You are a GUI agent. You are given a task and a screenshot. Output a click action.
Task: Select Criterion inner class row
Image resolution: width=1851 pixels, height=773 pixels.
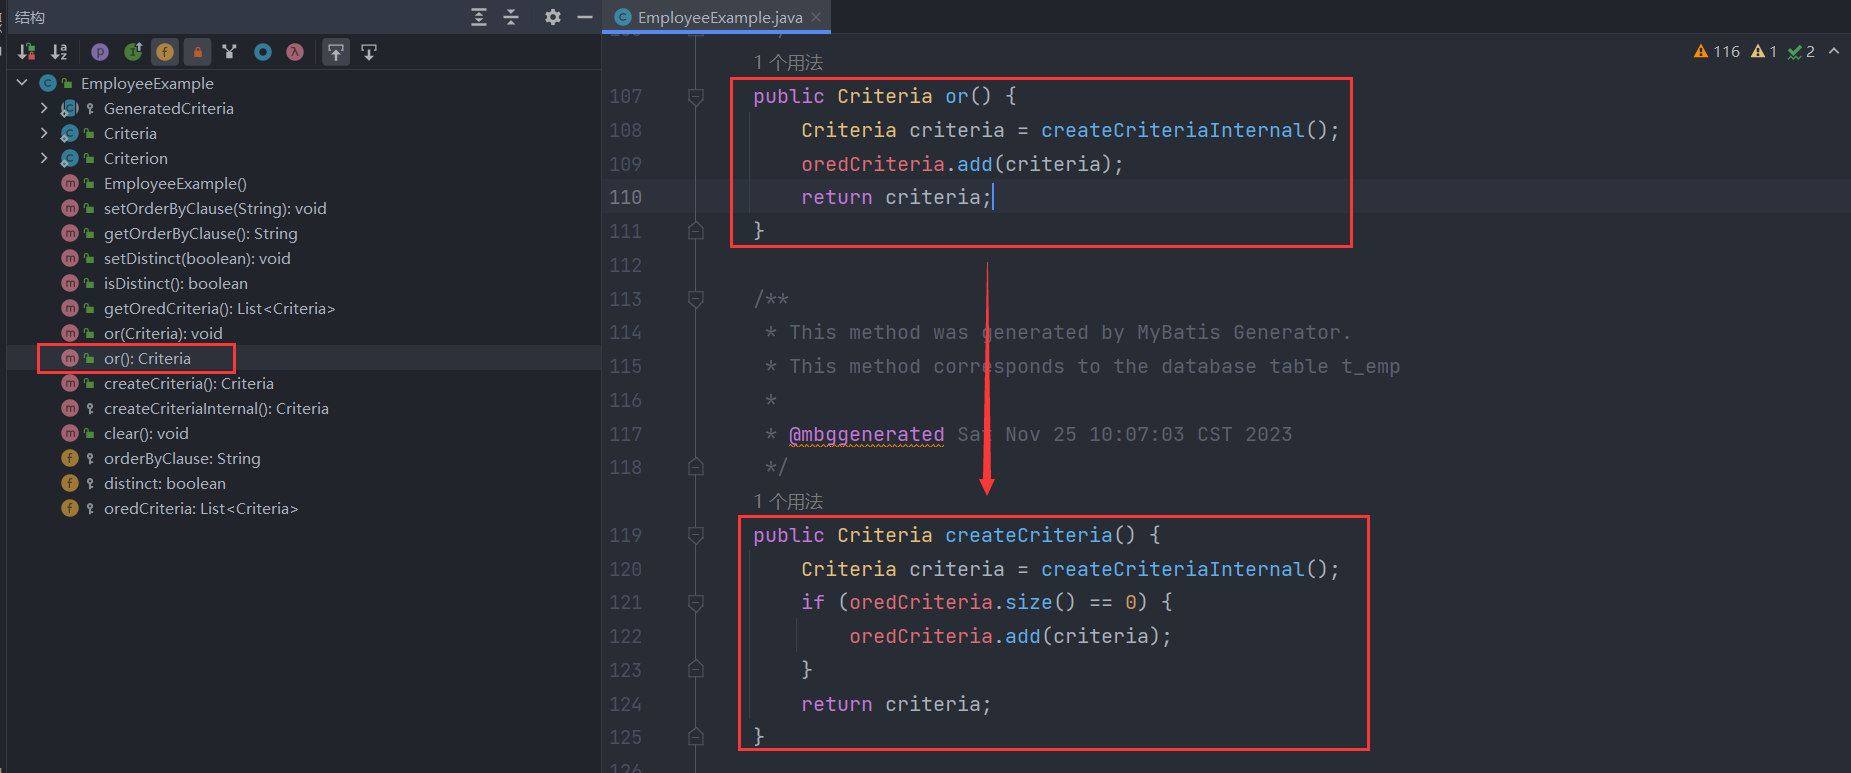135,158
